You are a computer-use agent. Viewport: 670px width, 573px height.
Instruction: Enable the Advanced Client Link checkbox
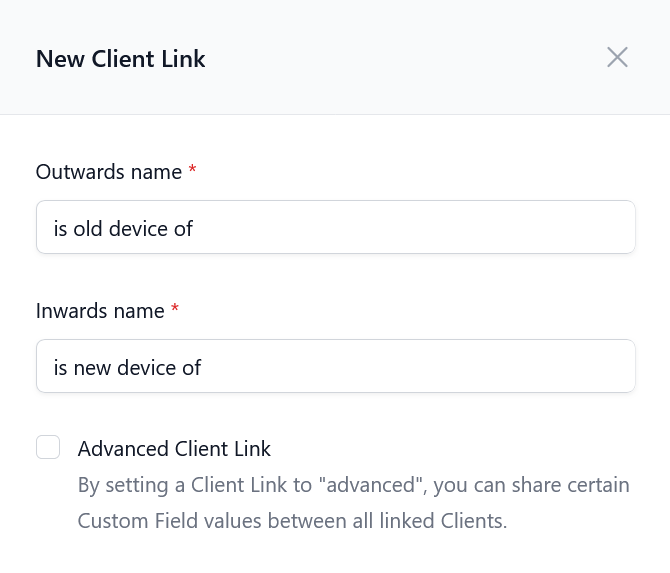click(48, 447)
